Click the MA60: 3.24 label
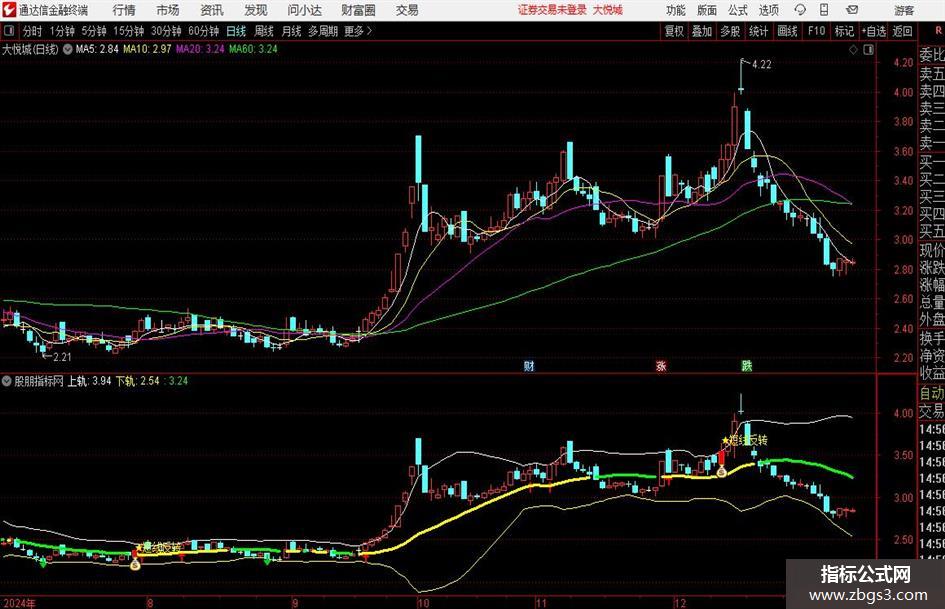945x609 pixels. pyautogui.click(x=253, y=49)
